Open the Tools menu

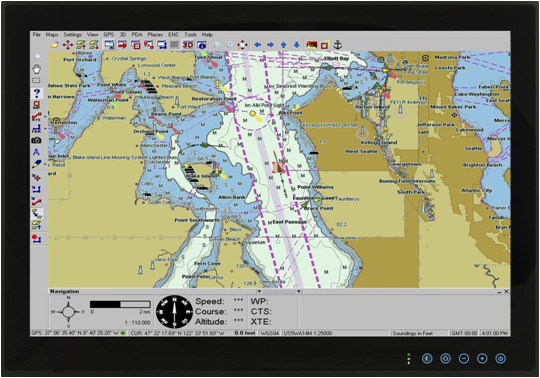pos(190,34)
